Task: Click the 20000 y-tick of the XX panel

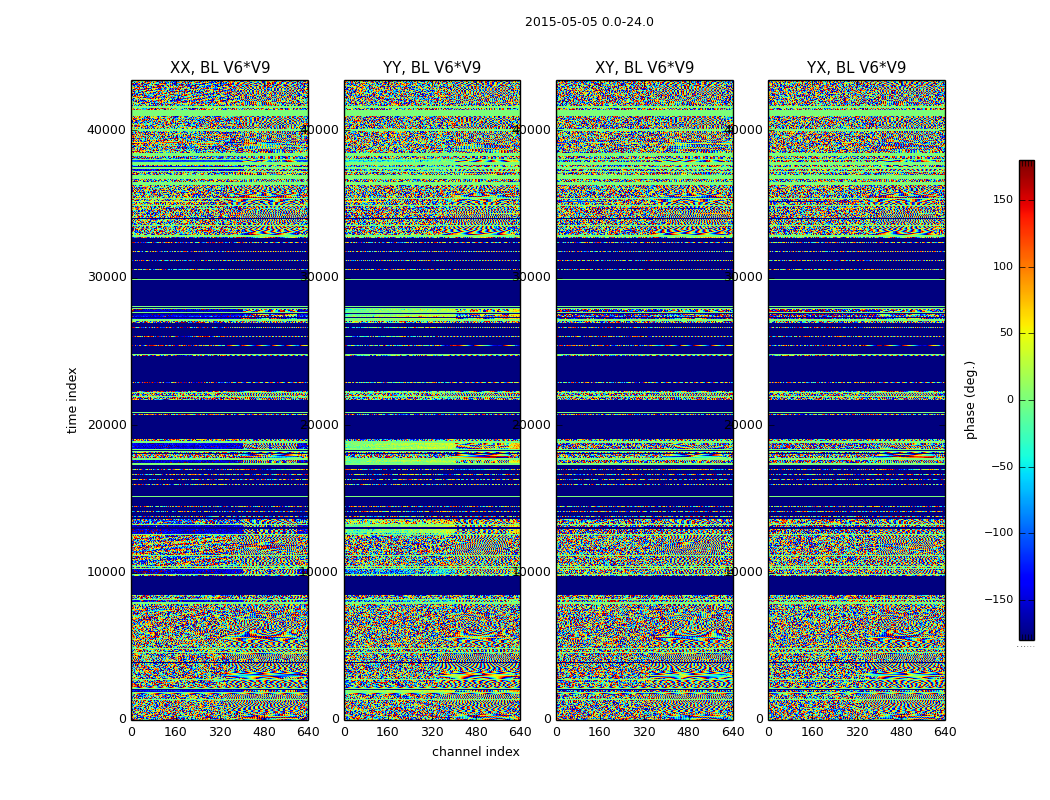Action: tap(107, 424)
